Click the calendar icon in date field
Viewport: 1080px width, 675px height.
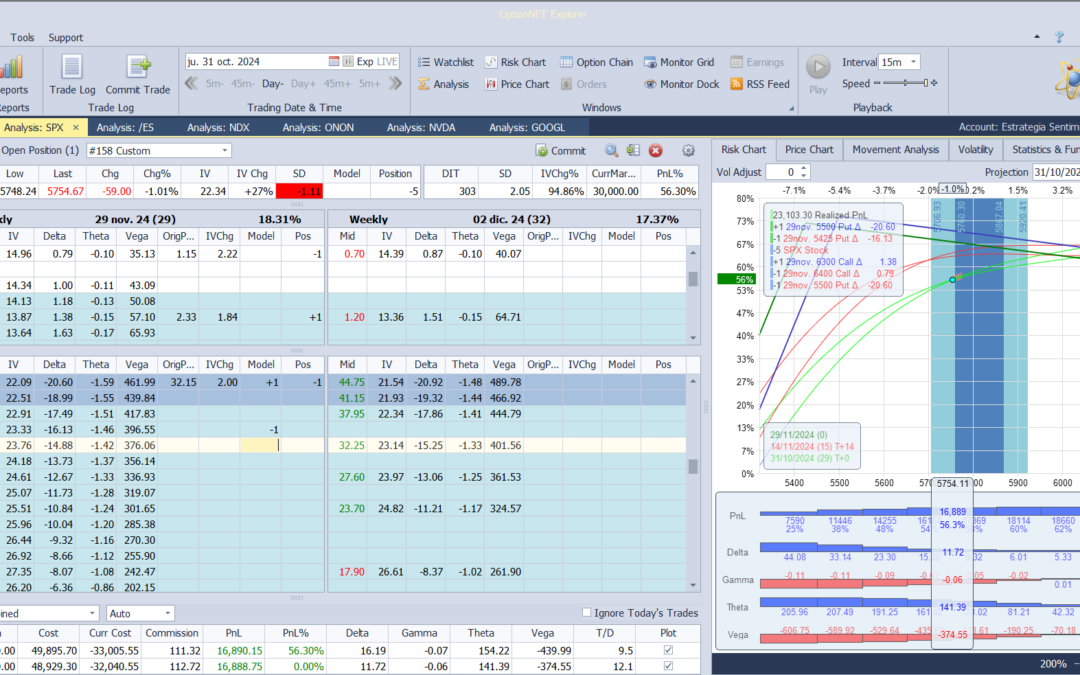point(335,62)
